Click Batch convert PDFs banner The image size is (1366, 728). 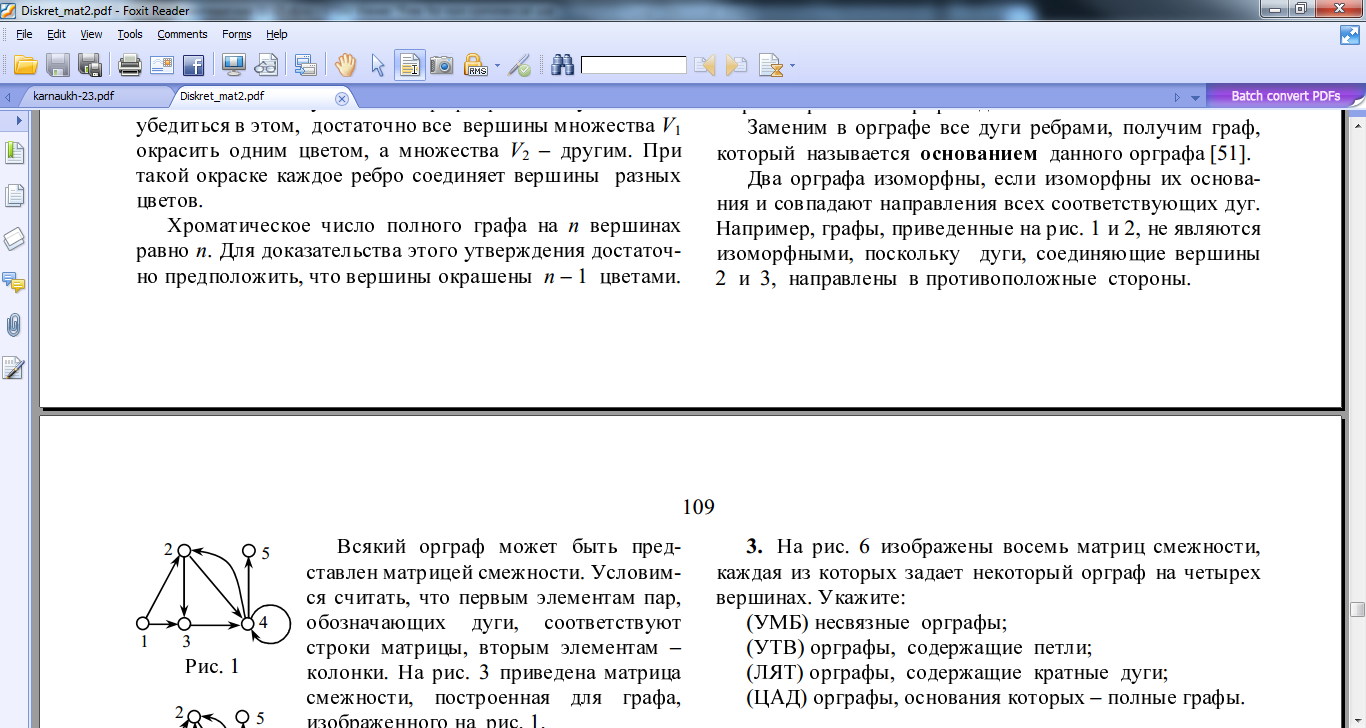[1285, 96]
